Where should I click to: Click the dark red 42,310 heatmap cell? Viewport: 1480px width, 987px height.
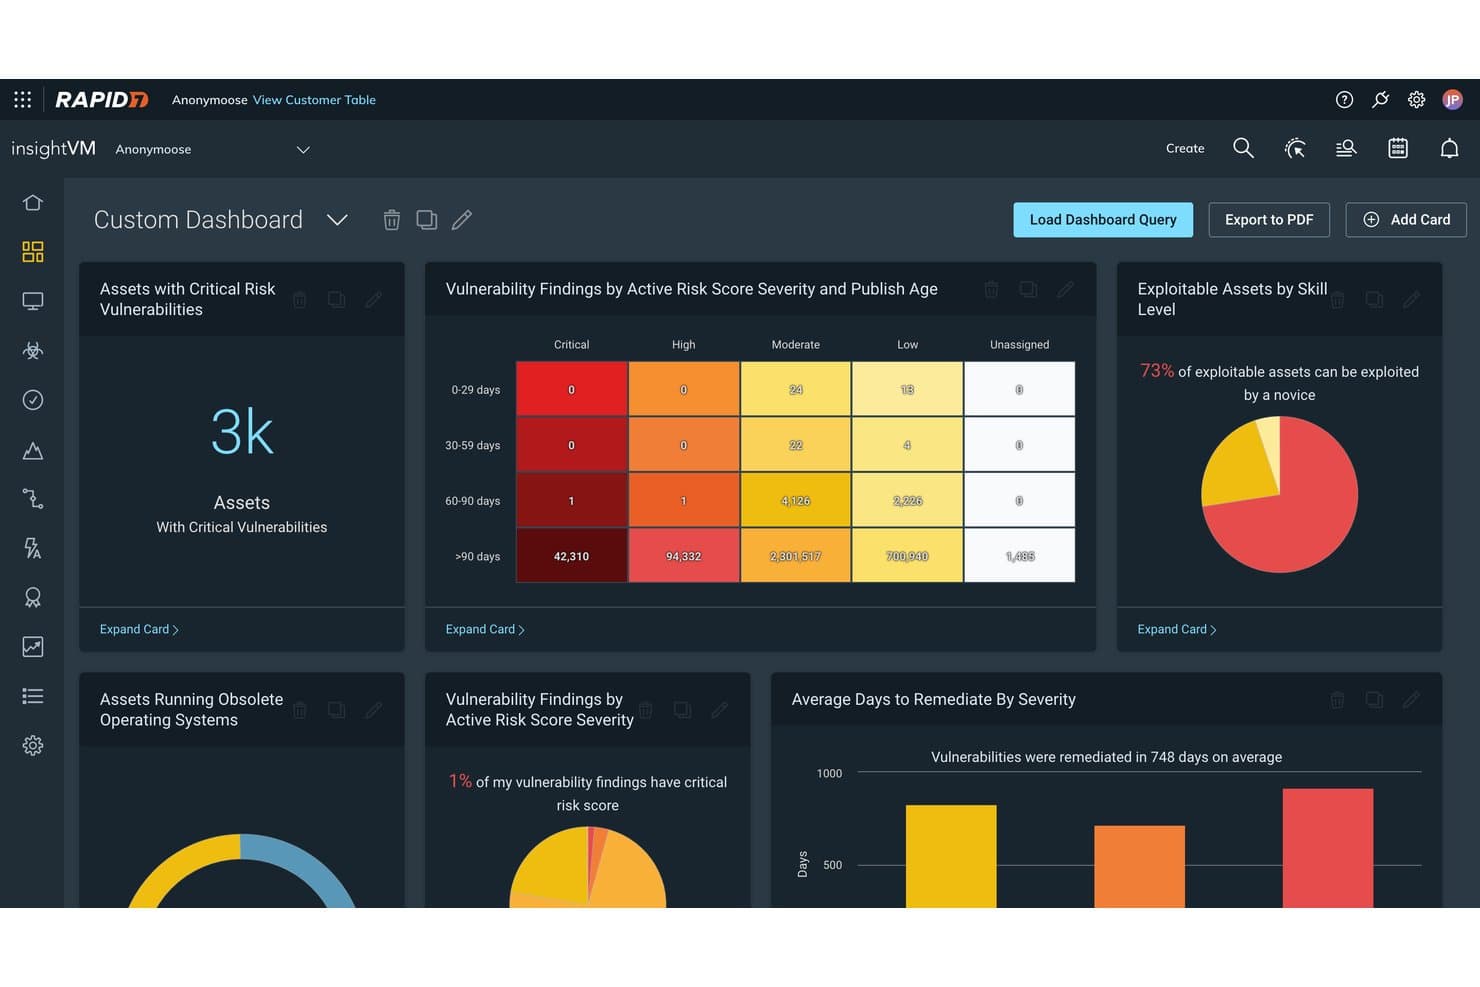(572, 556)
